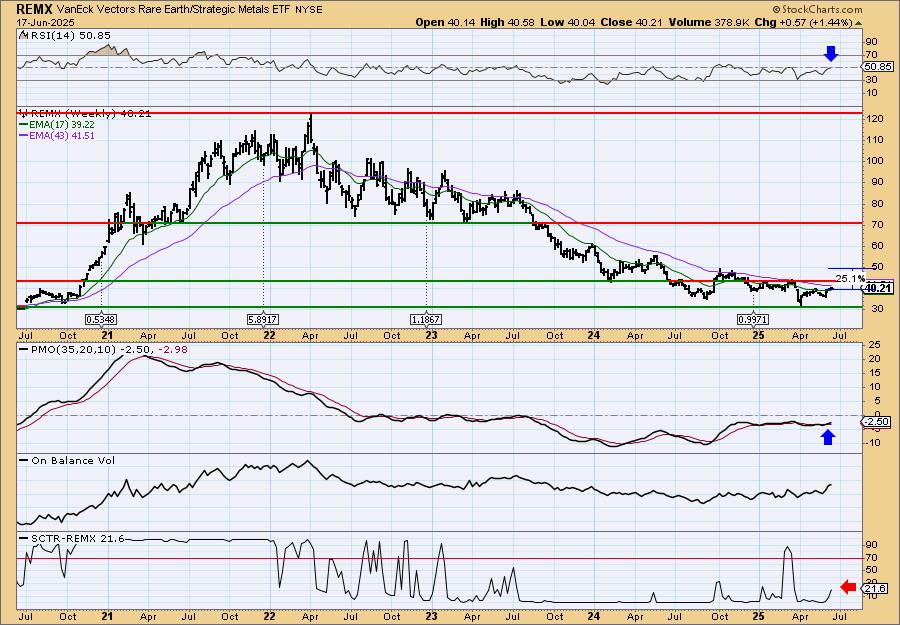The height and width of the screenshot is (625, 900).
Task: Click the 15 label on PMO axis
Action: point(875,372)
